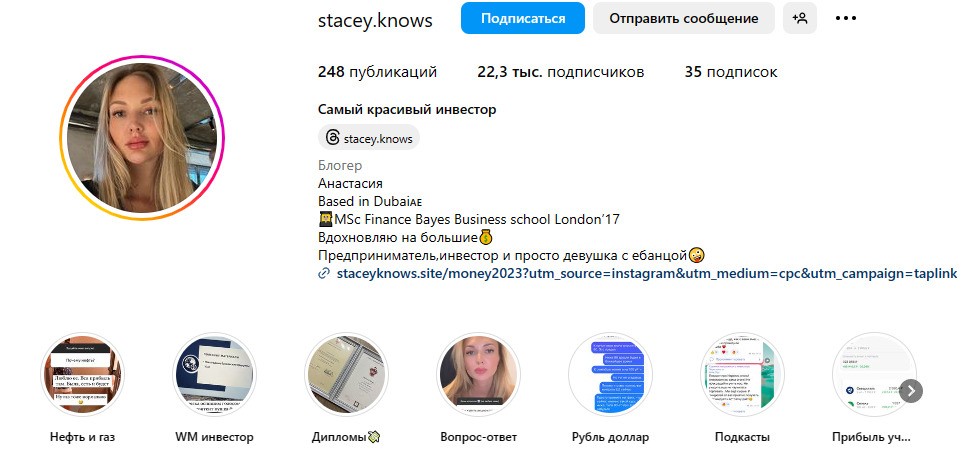The height and width of the screenshot is (453, 977).
Task: Open the Дипломы highlight
Action: click(x=346, y=374)
